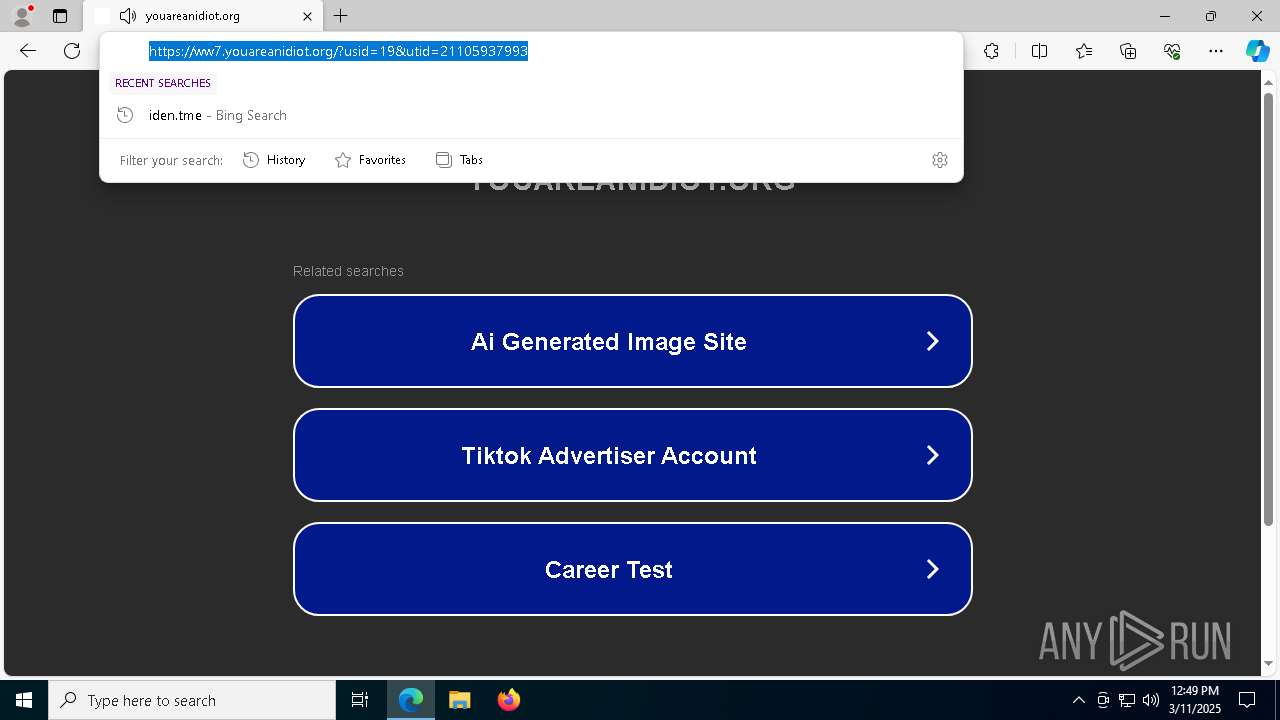Image resolution: width=1280 pixels, height=720 pixels.
Task: Minimize the Edge window
Action: 1165,16
